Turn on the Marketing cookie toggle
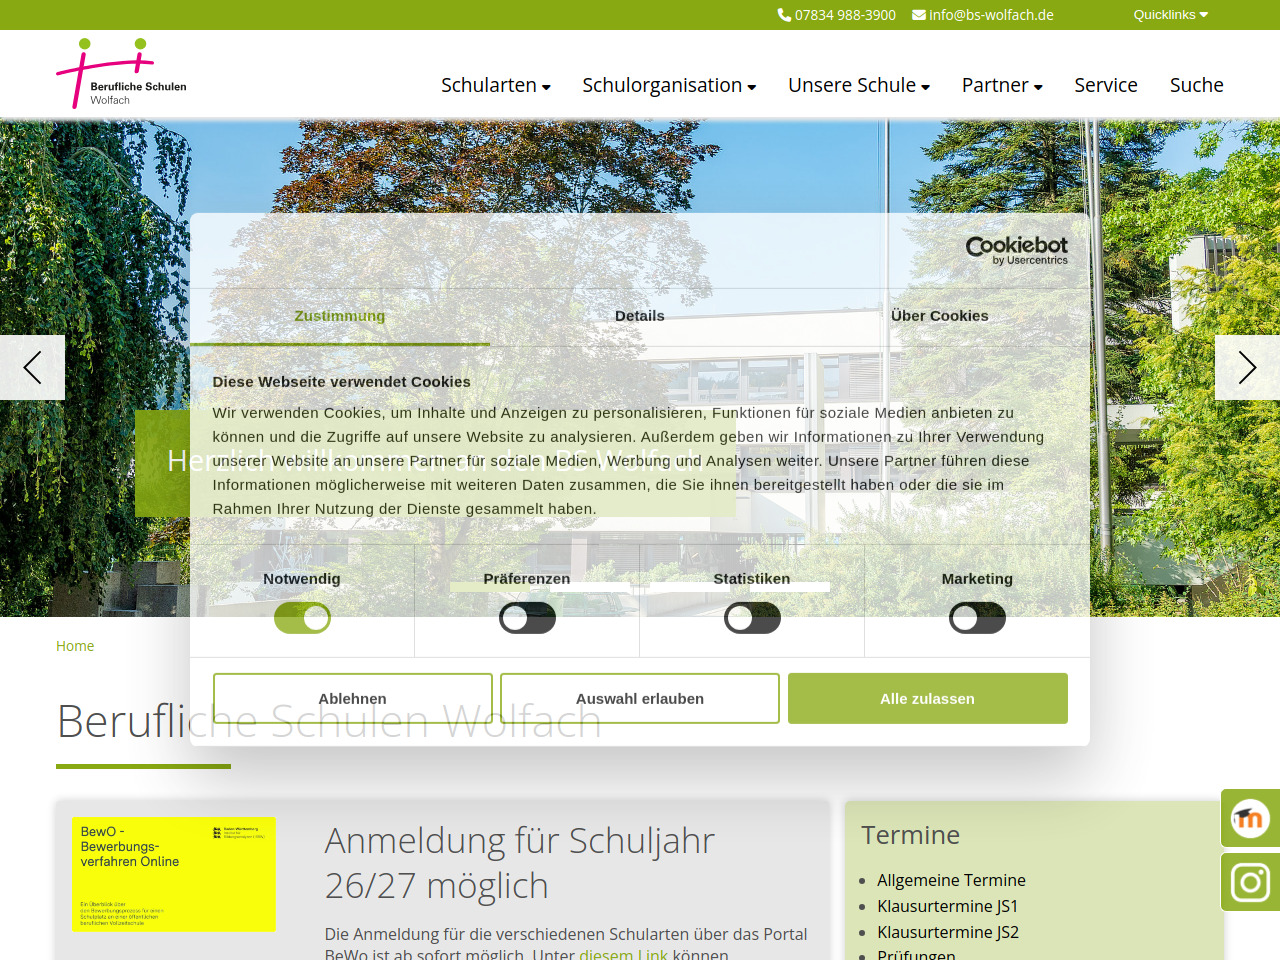Image resolution: width=1280 pixels, height=960 pixels. (x=977, y=618)
